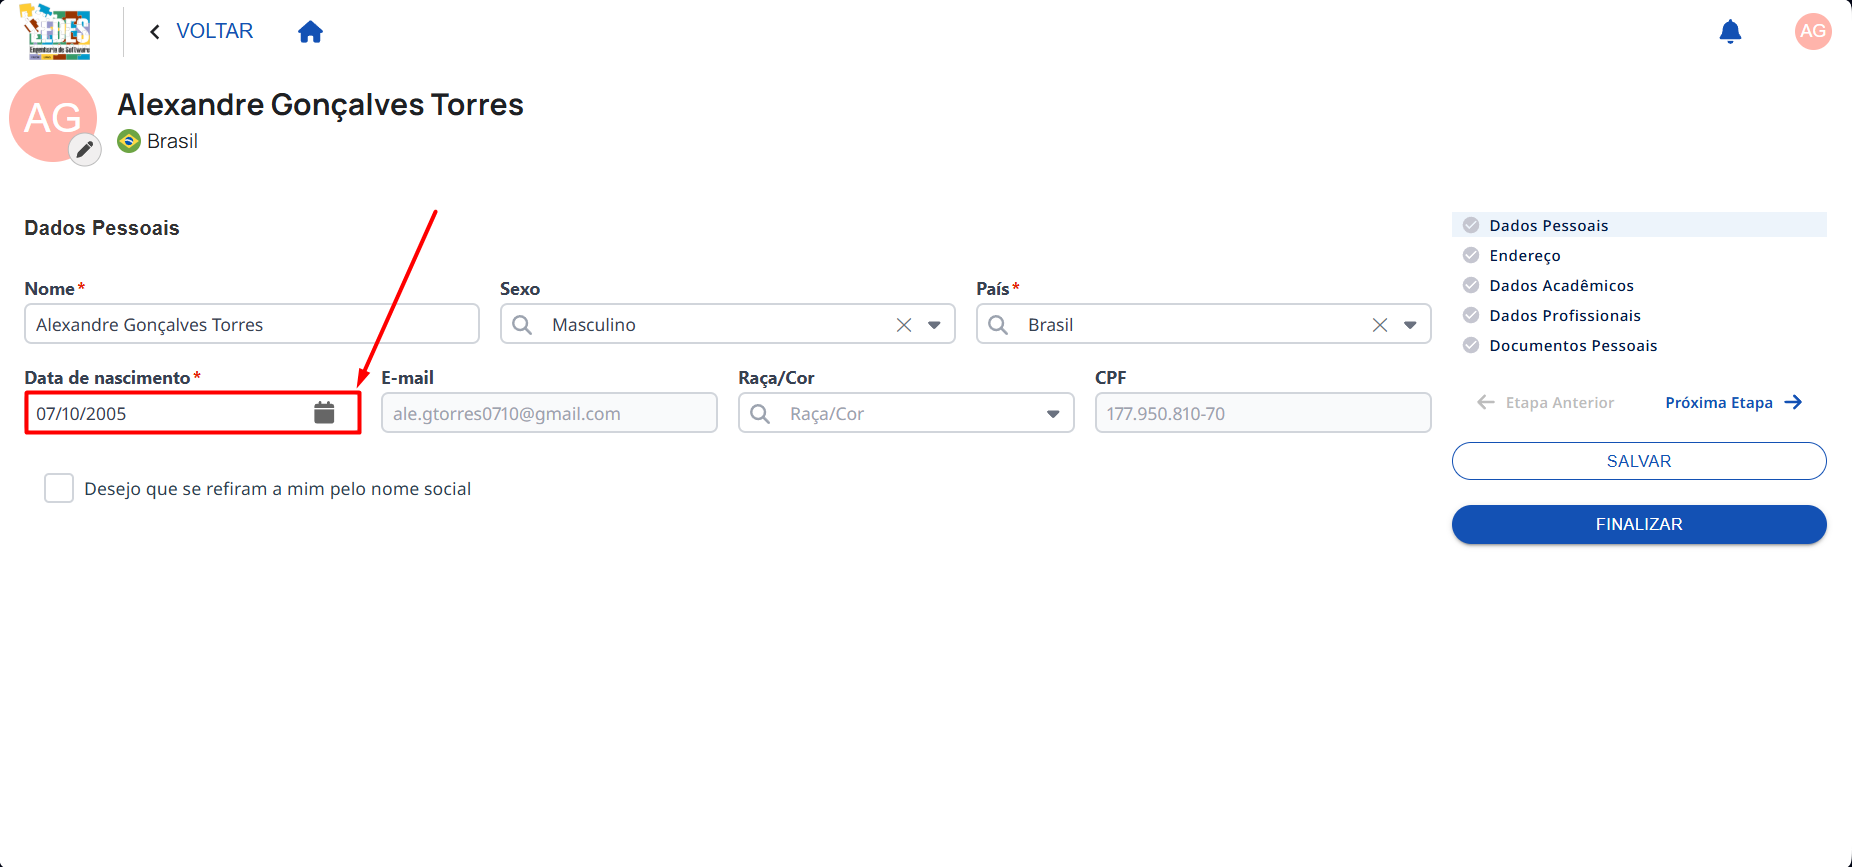Click the LEDS logo
Image resolution: width=1852 pixels, height=867 pixels.
(x=56, y=32)
